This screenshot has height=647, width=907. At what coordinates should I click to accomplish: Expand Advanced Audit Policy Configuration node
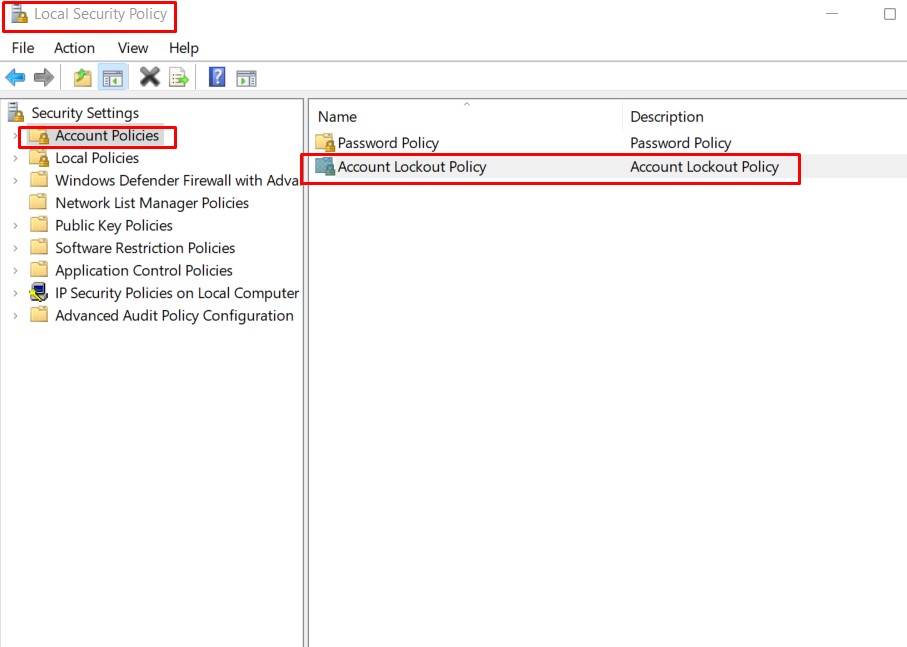pyautogui.click(x=16, y=316)
